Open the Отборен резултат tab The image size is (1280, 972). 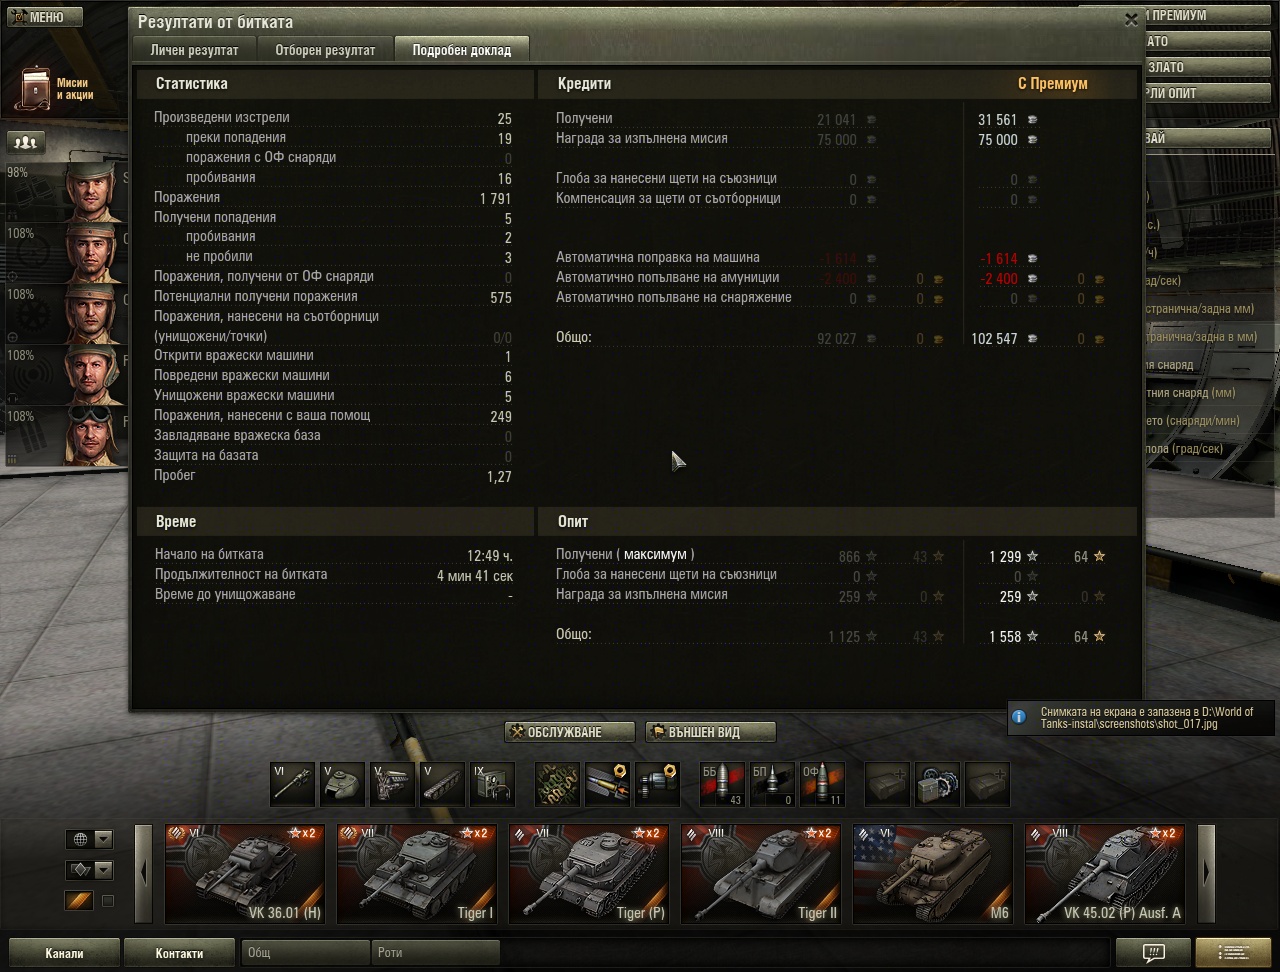[325, 50]
